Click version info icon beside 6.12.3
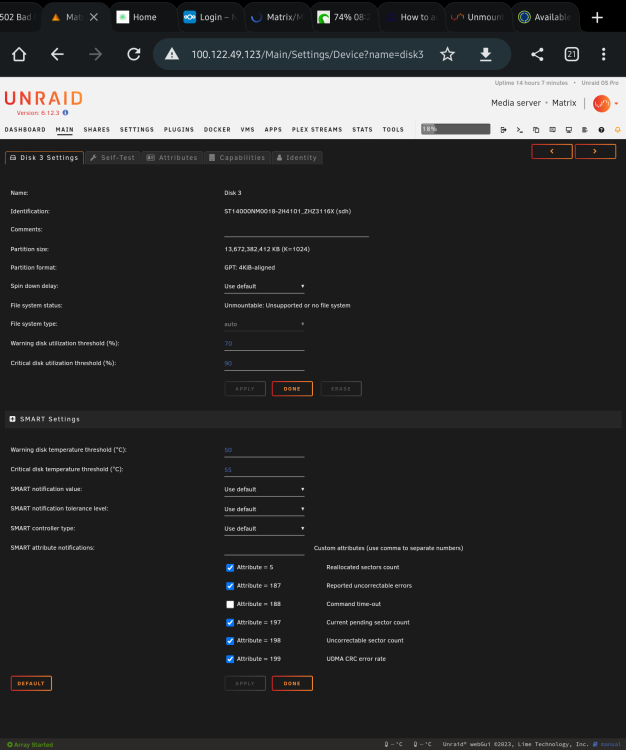 66,113
